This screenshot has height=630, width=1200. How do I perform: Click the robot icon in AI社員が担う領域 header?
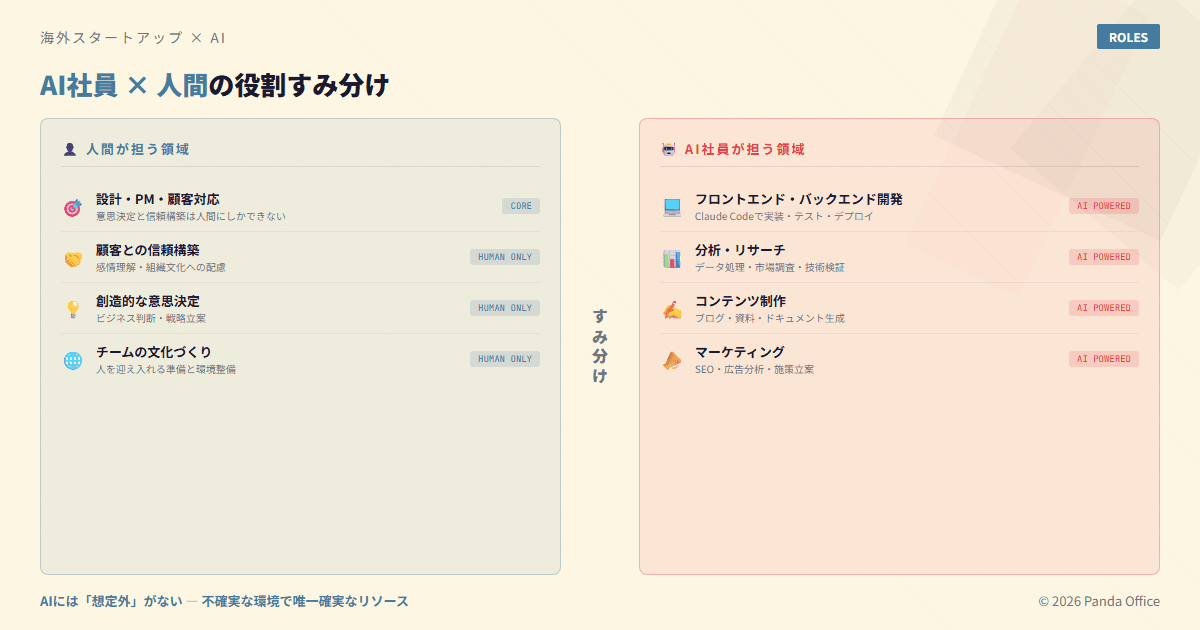[x=669, y=149]
